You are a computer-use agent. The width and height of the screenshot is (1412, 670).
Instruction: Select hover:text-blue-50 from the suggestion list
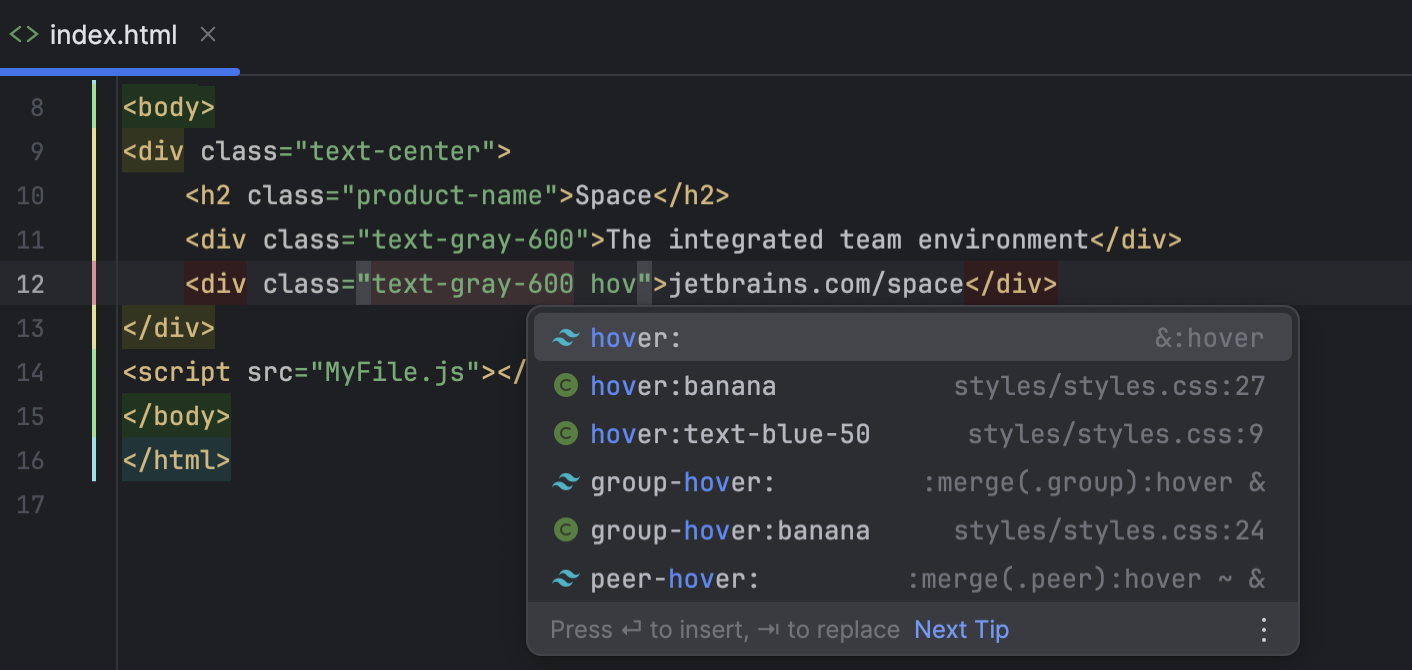click(x=730, y=433)
